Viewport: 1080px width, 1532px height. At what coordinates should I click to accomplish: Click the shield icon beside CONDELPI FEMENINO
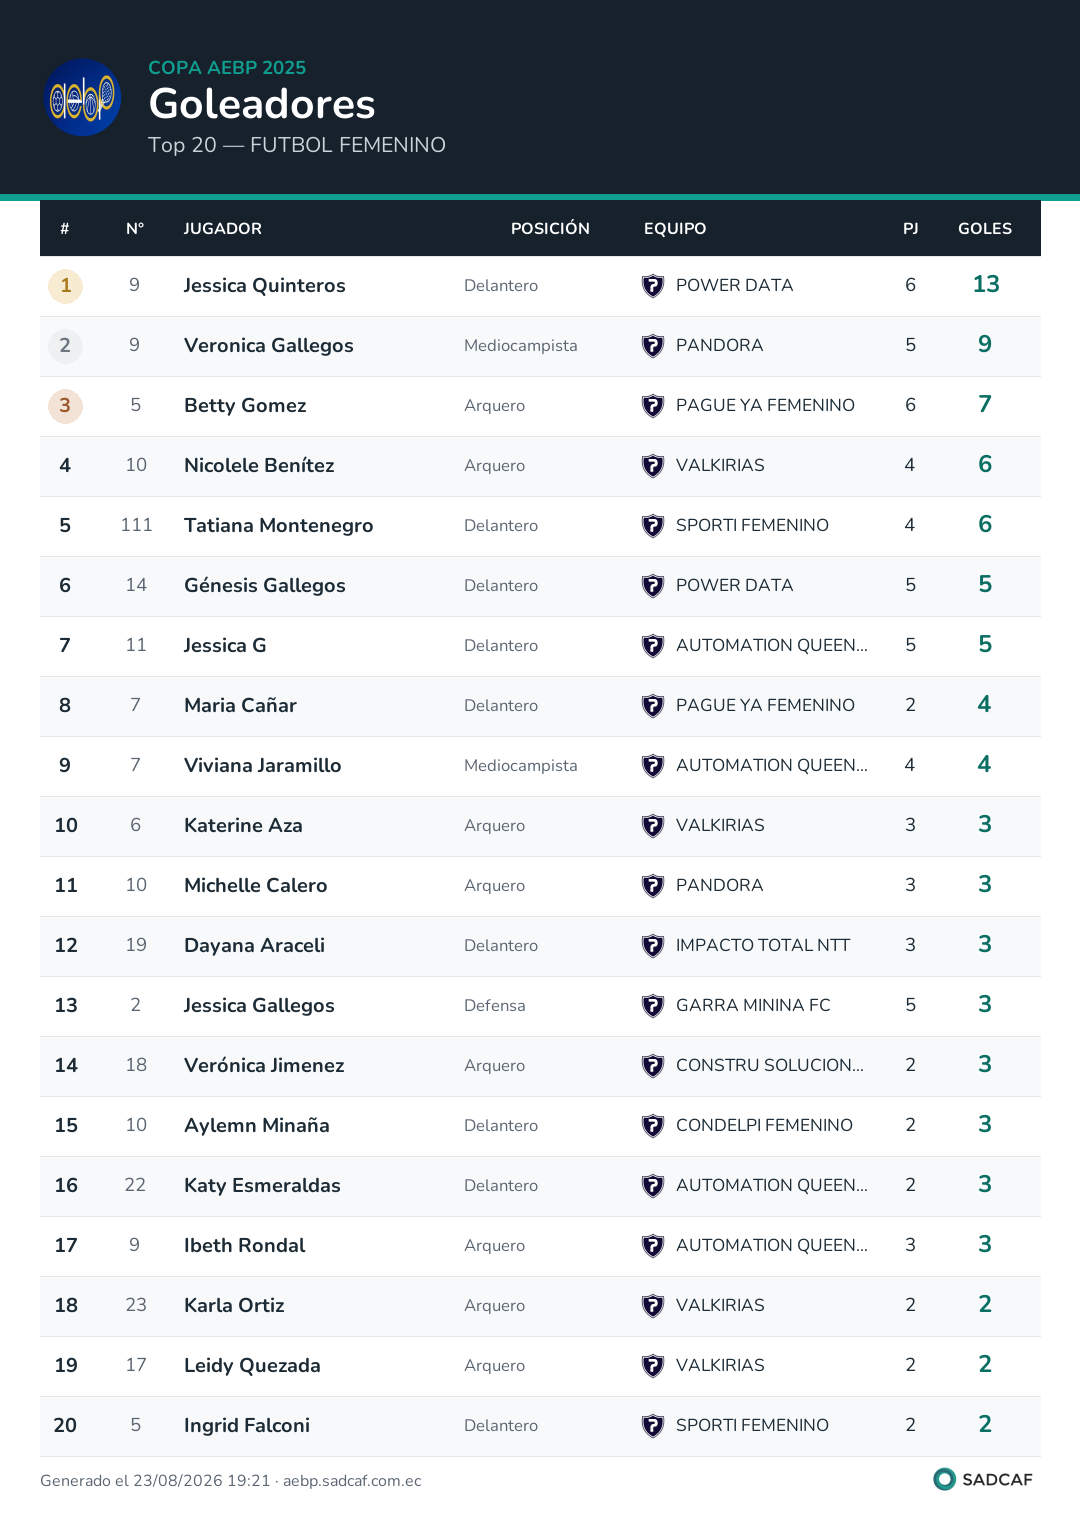pyautogui.click(x=653, y=1126)
